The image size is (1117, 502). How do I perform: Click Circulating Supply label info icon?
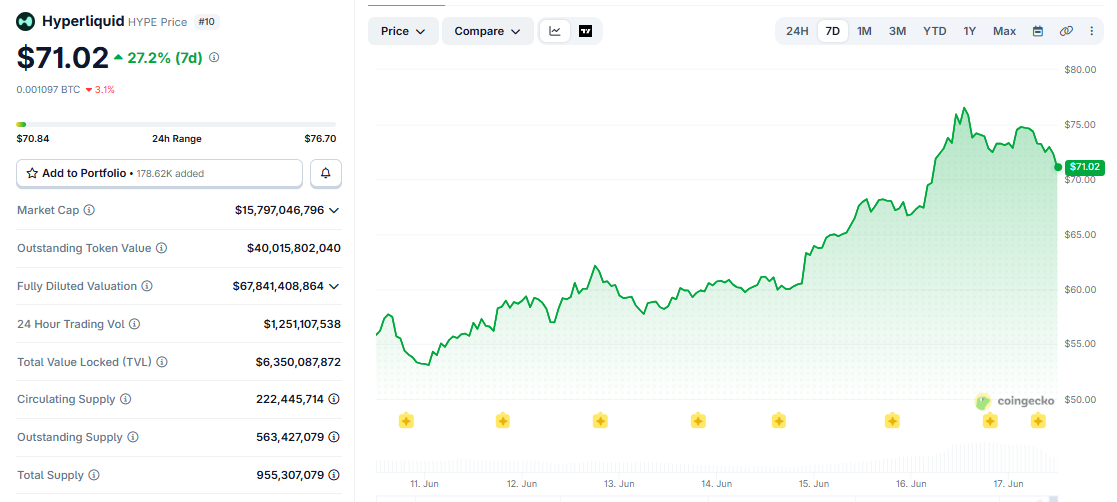point(125,399)
